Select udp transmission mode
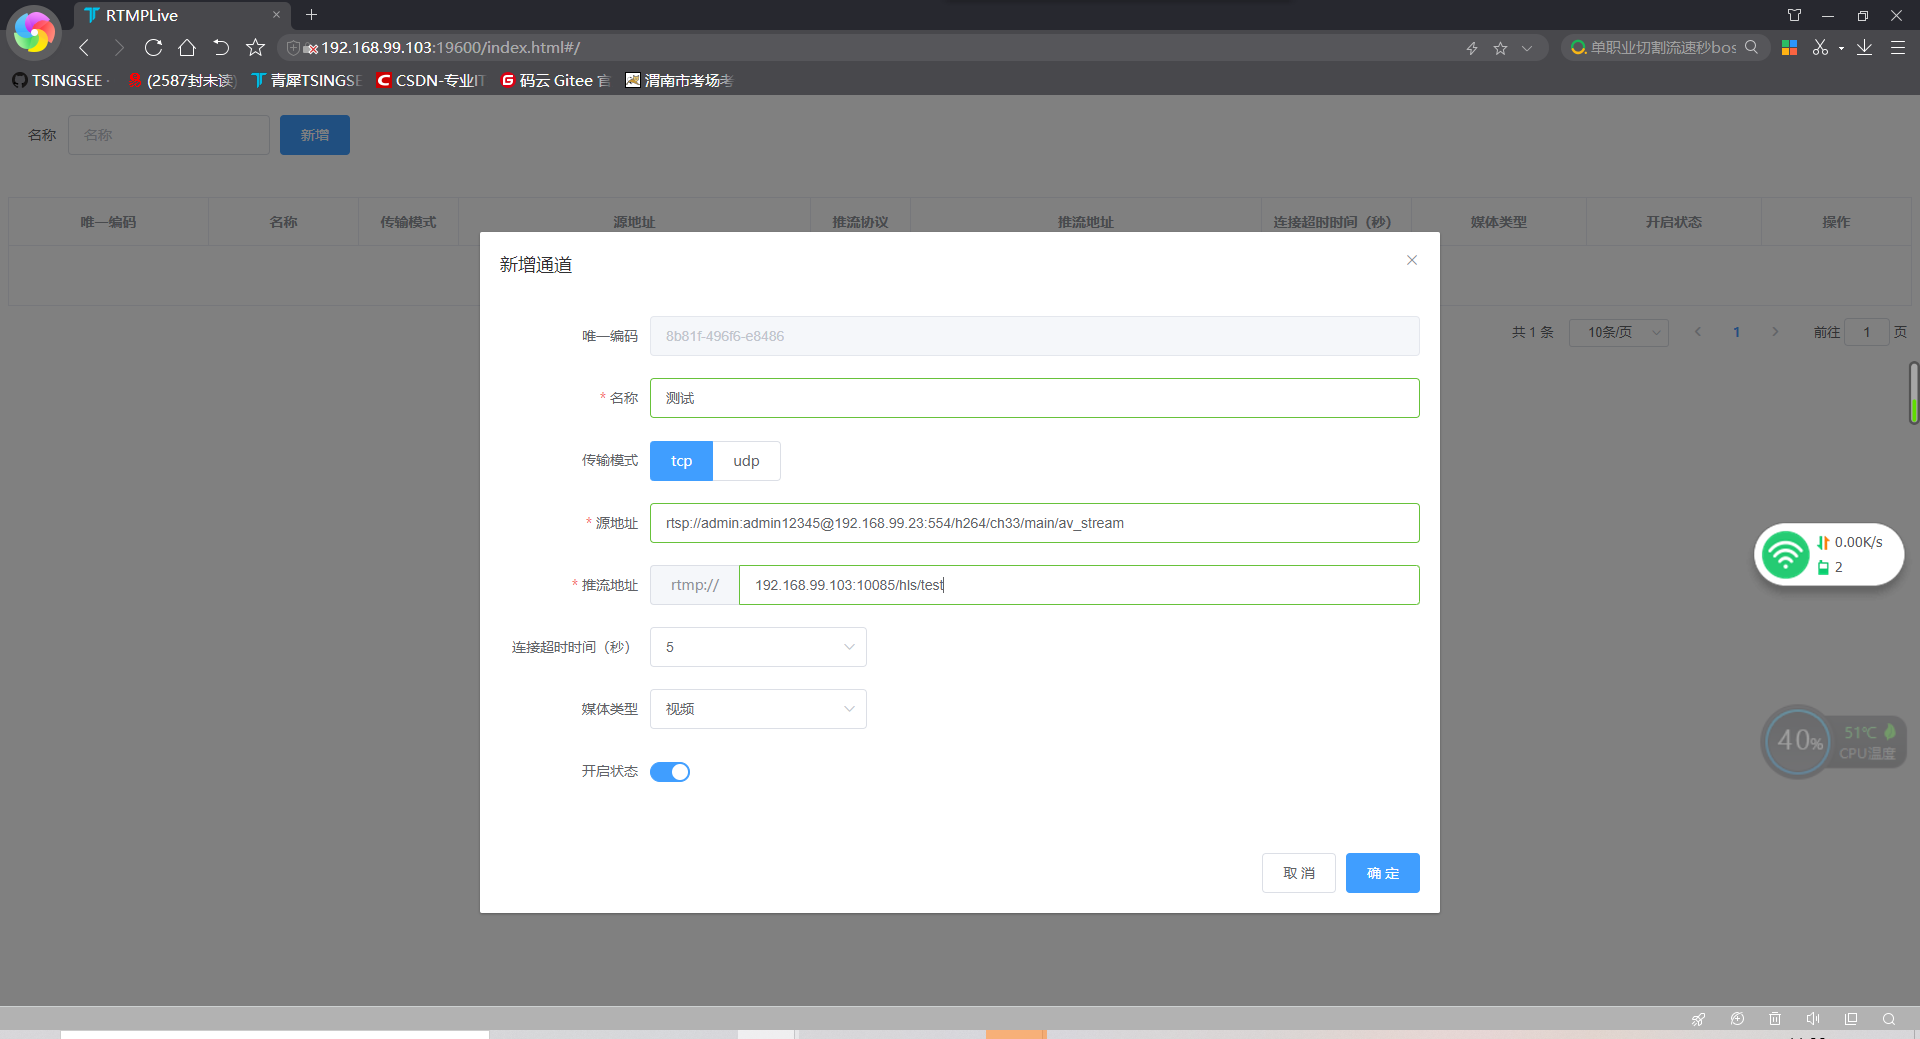 [x=746, y=461]
